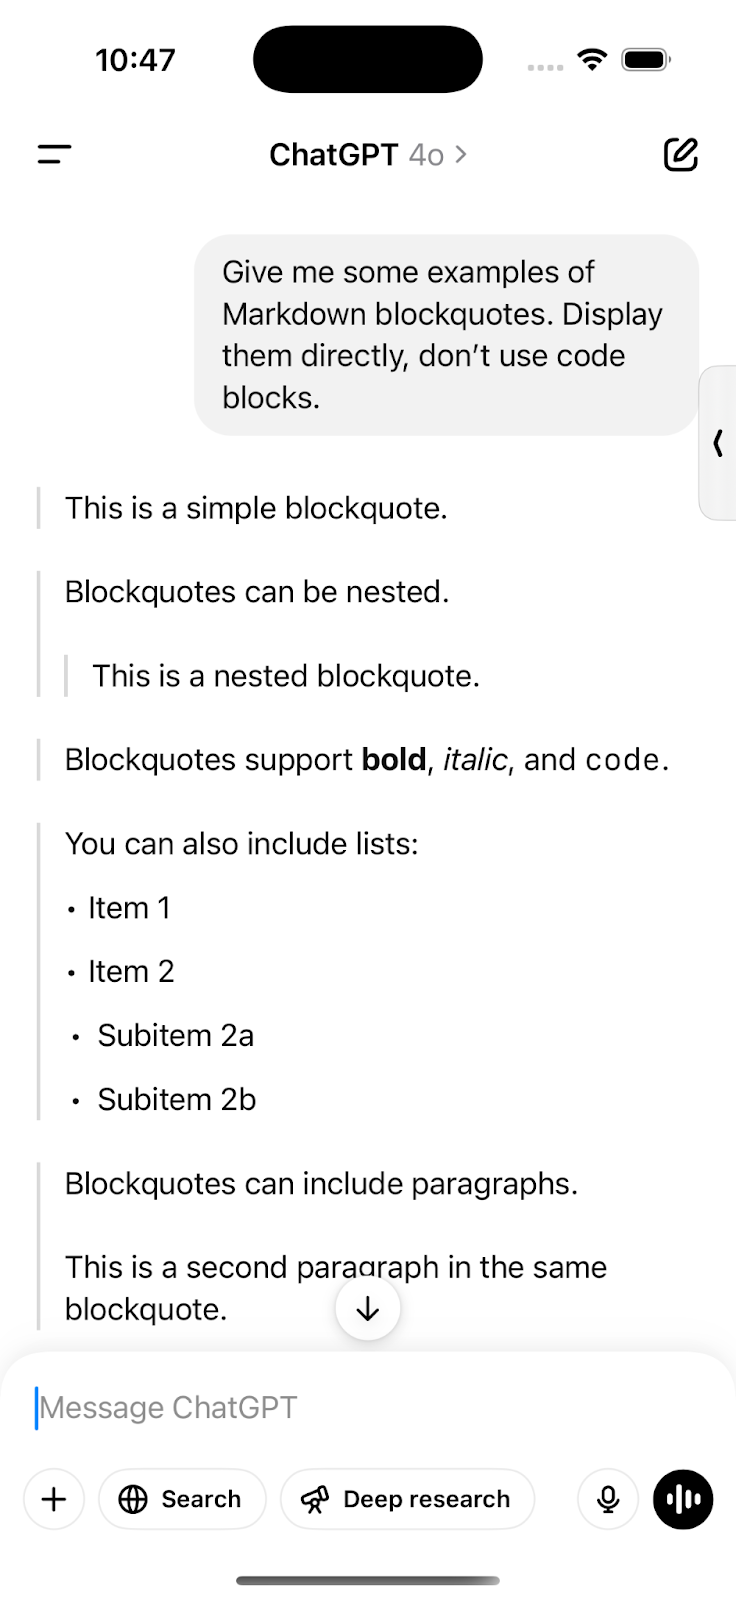Tap the globe icon in Search
Screen dimensions: 736x1600
[x=133, y=1498]
